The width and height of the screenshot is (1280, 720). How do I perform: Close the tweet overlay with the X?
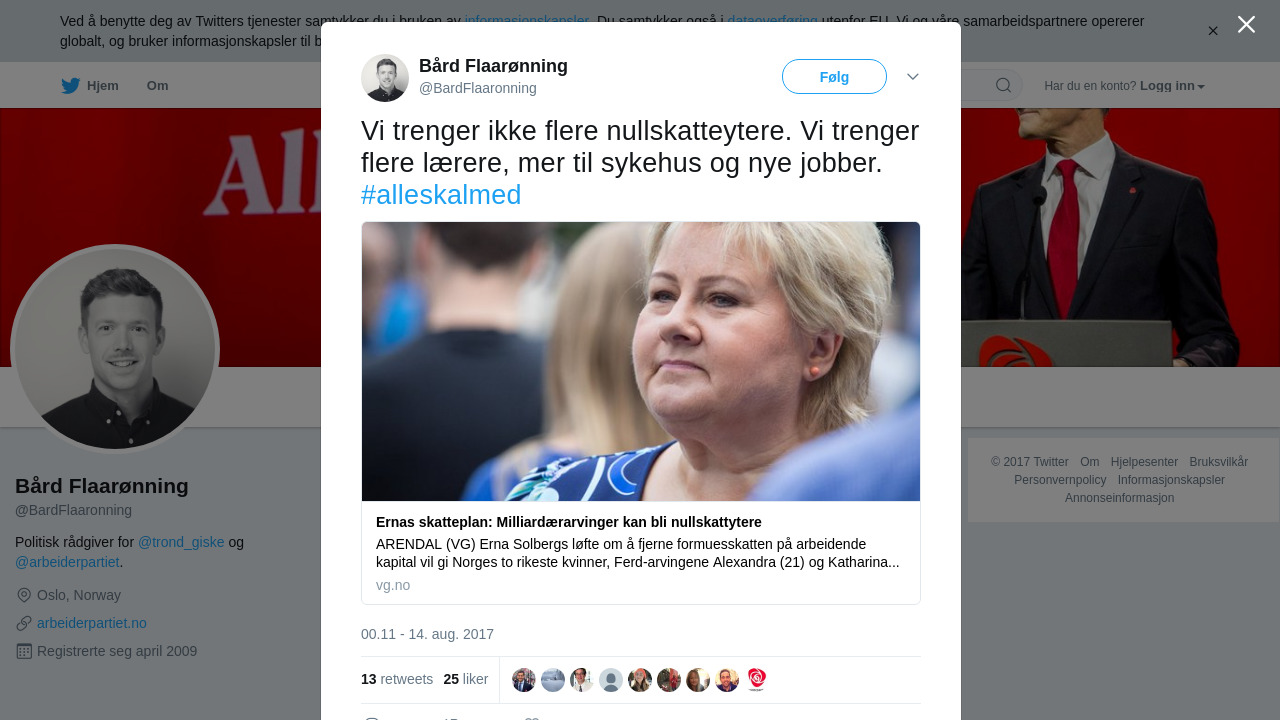1246,24
